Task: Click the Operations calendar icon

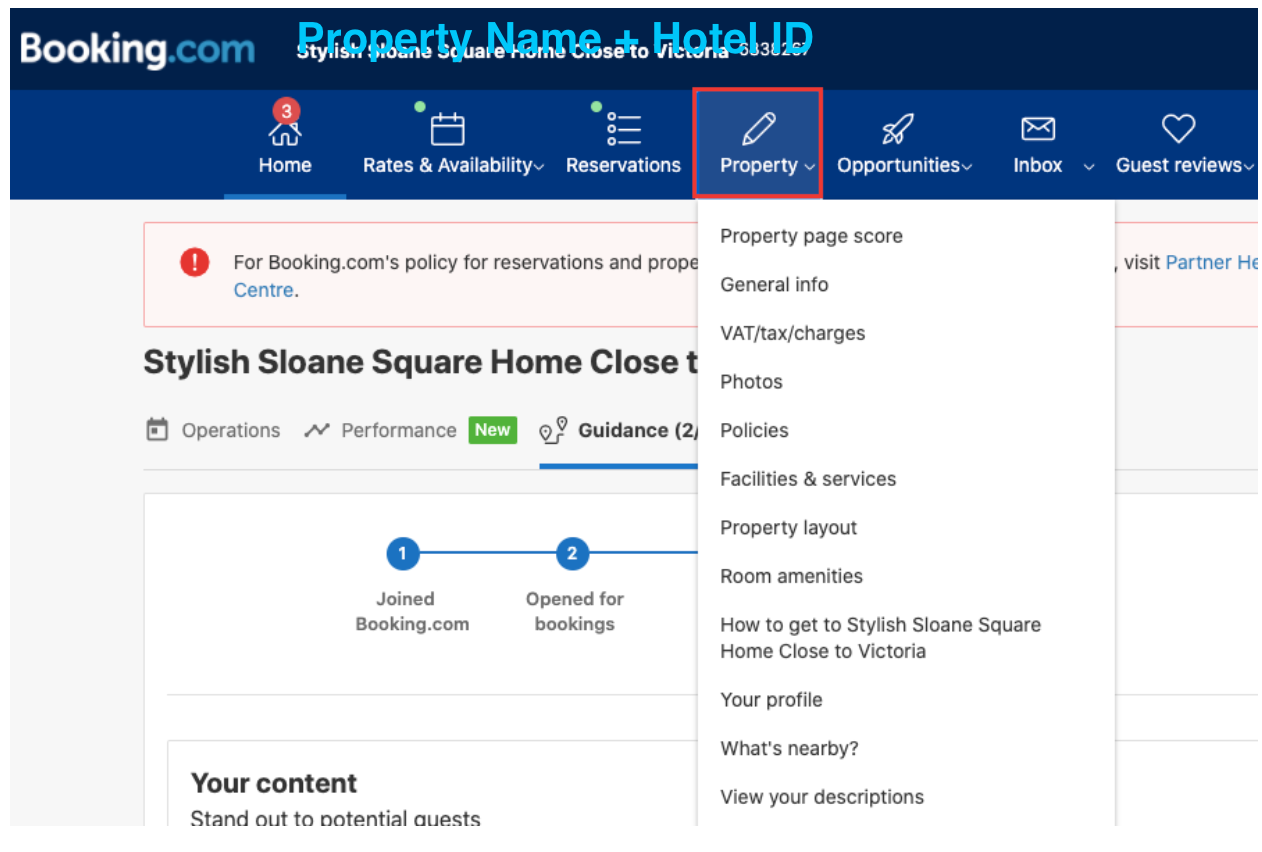Action: pyautogui.click(x=157, y=431)
